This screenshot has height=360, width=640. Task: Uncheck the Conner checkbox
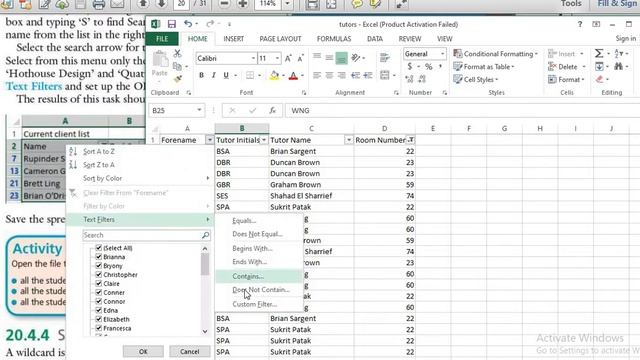pos(98,292)
